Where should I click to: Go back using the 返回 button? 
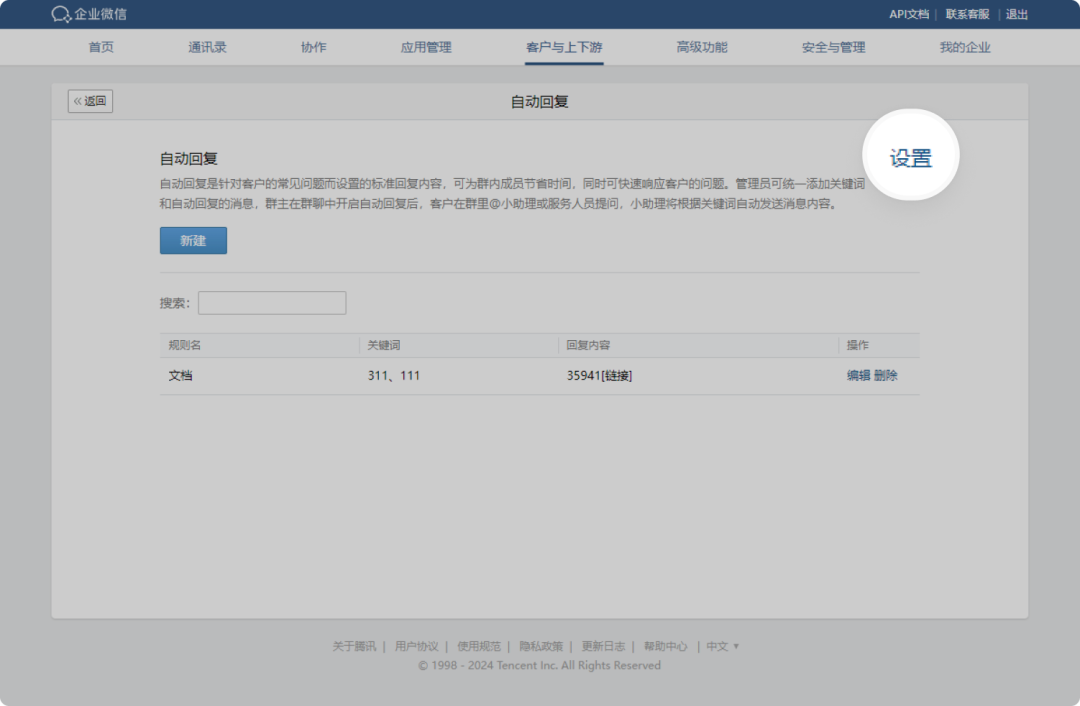tap(90, 101)
